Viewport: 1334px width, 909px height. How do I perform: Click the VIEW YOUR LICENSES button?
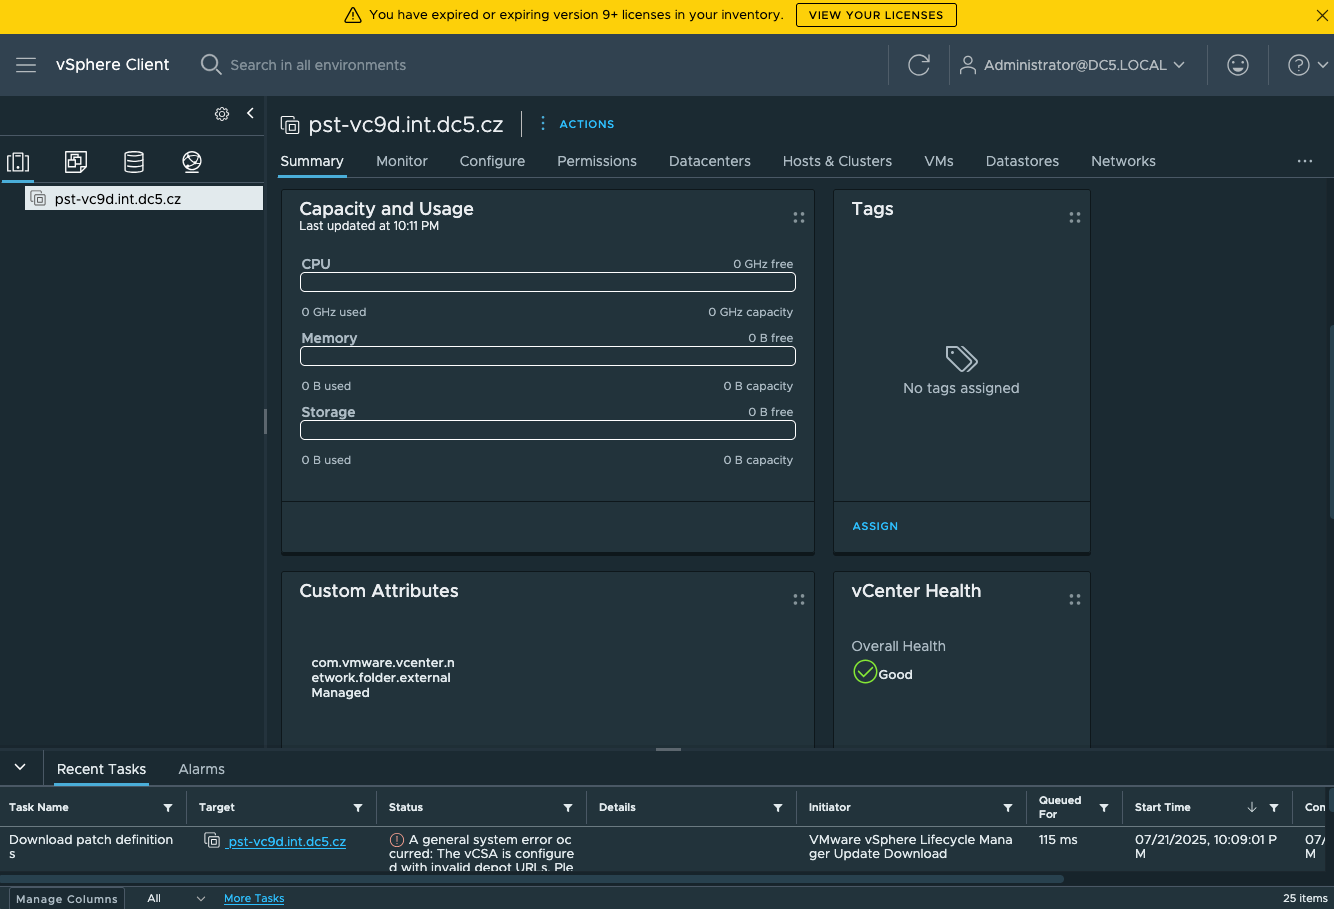click(876, 15)
